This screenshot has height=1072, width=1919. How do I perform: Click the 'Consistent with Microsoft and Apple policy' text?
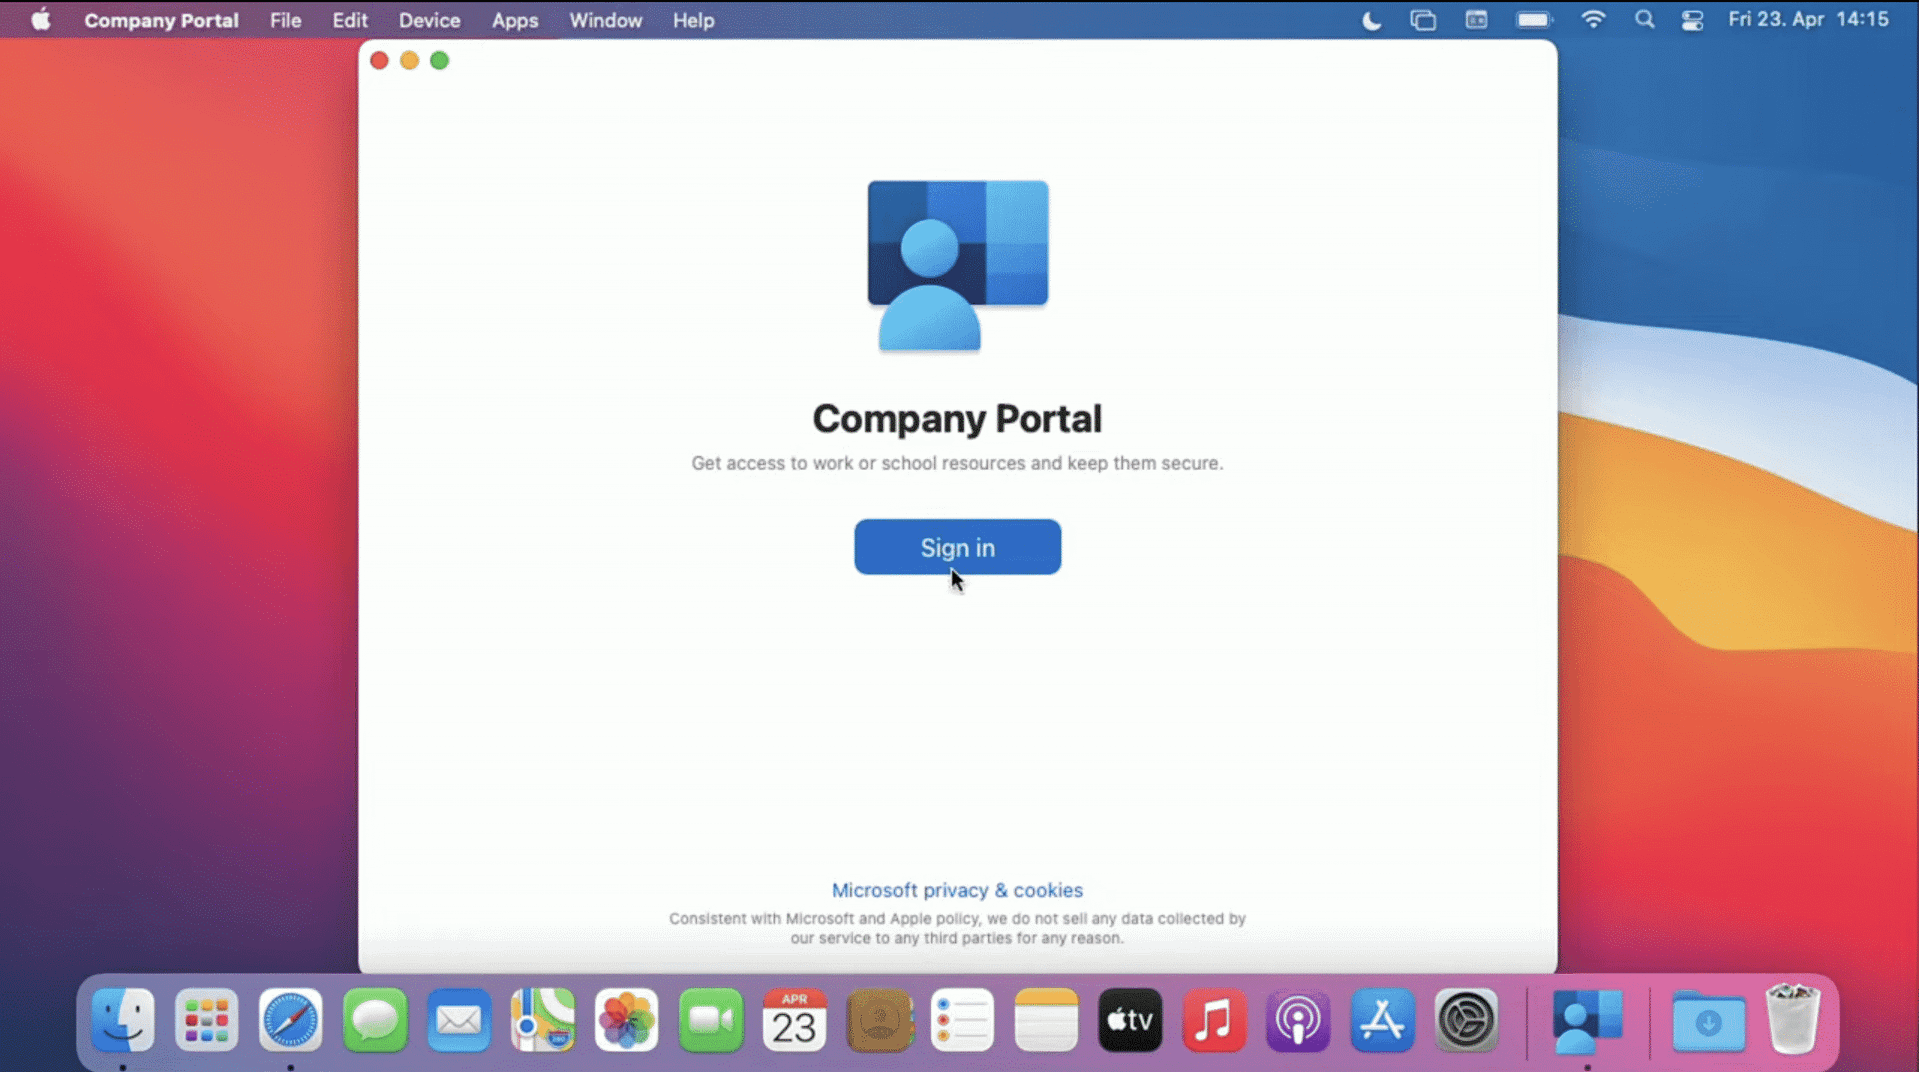957,928
